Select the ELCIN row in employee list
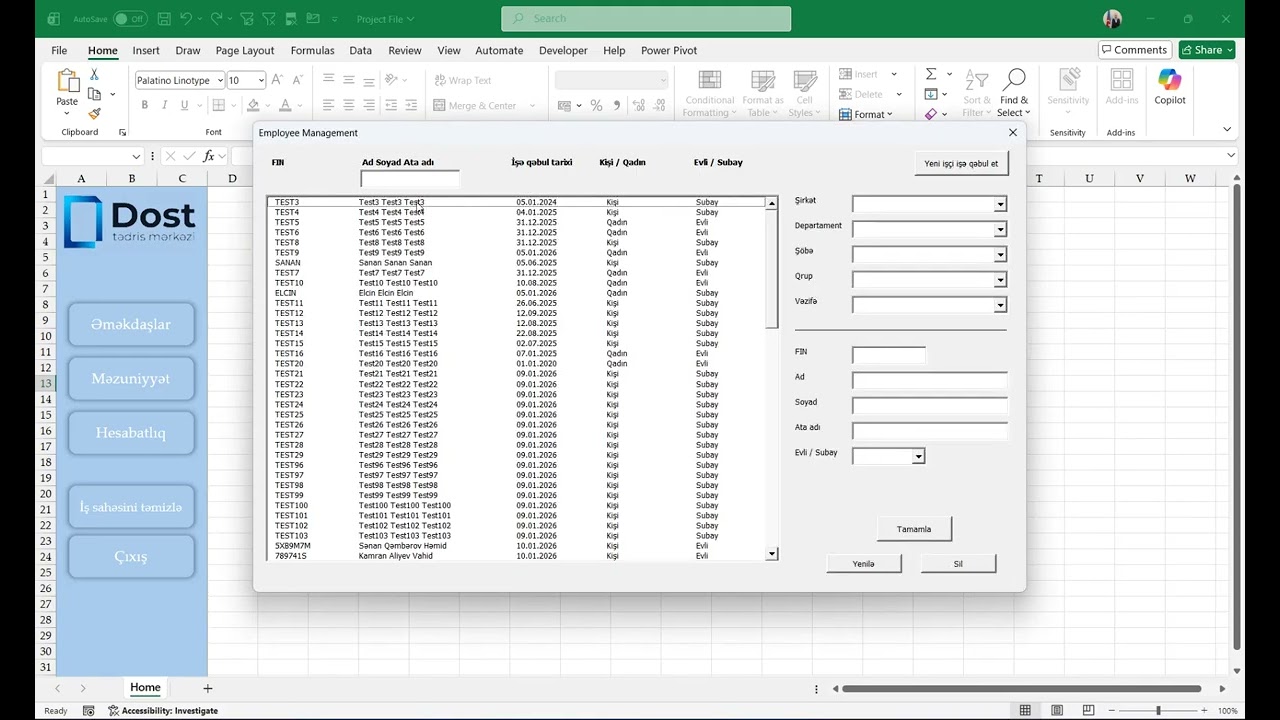The height and width of the screenshot is (720, 1280). tap(518, 293)
